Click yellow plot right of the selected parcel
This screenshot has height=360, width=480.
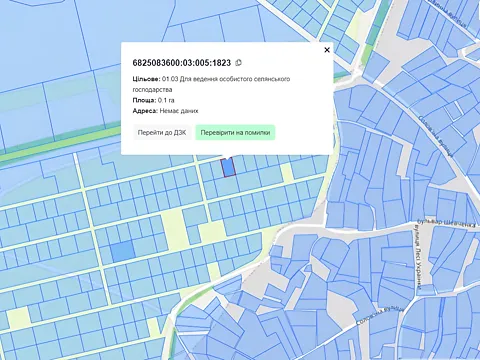point(287,173)
